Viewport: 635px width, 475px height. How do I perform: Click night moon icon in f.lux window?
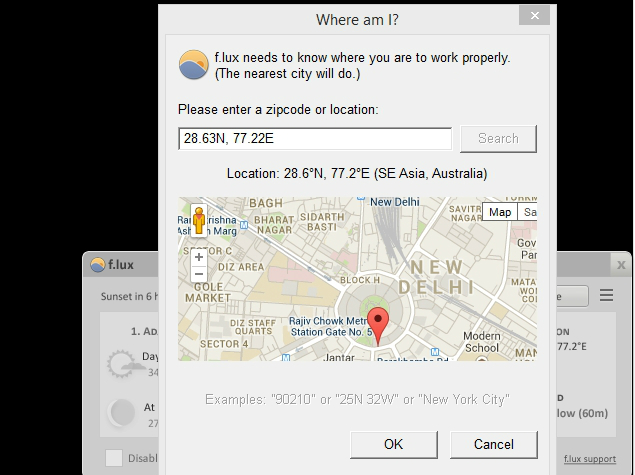pyautogui.click(x=121, y=413)
